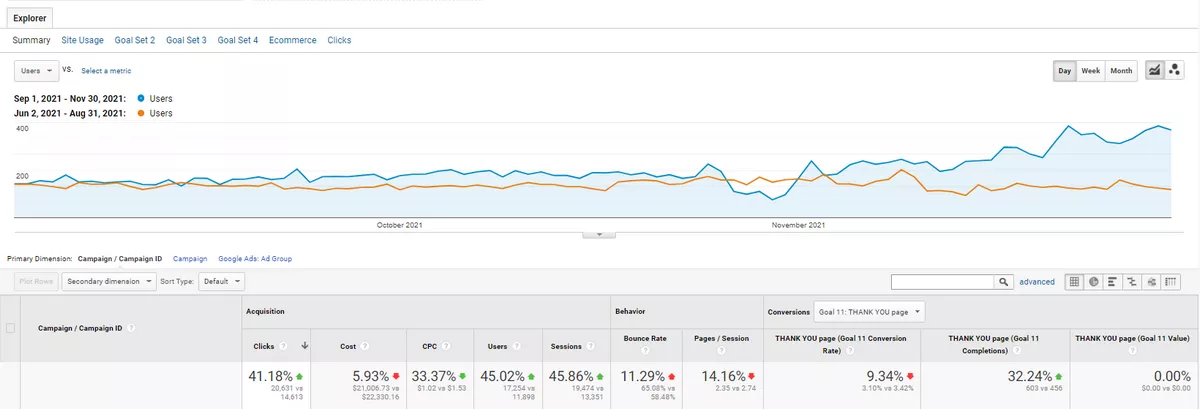
Task: Open the Secondary dimension dropdown
Action: 110,282
